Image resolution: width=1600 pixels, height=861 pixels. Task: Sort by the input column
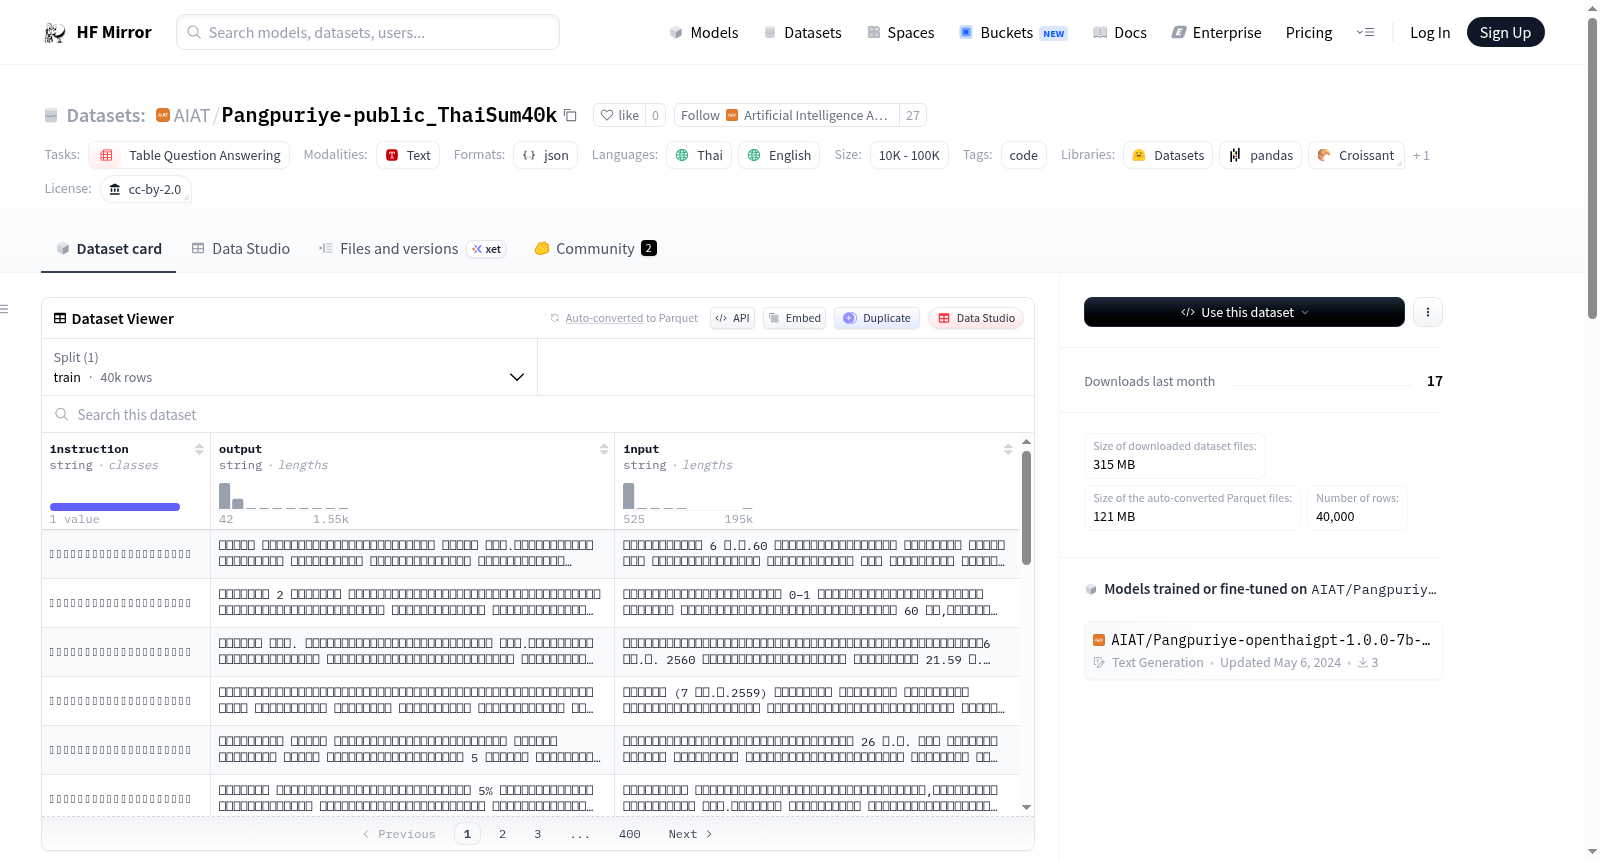coord(1008,450)
